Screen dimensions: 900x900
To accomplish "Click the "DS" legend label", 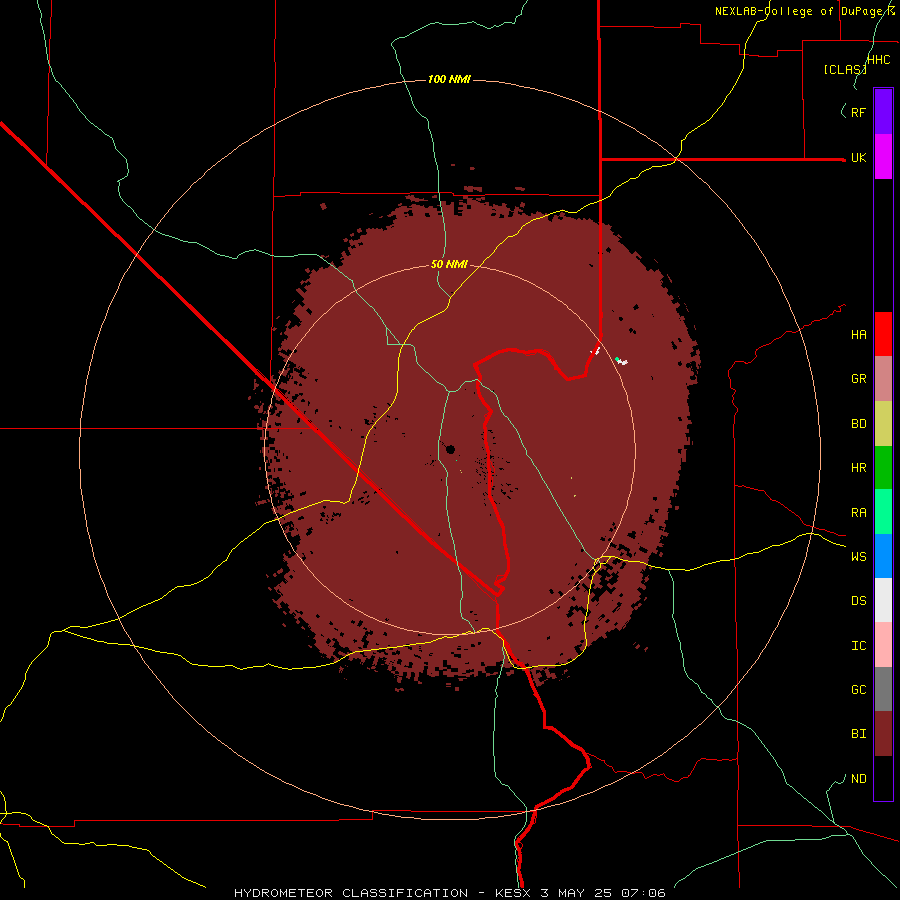I will pyautogui.click(x=859, y=601).
